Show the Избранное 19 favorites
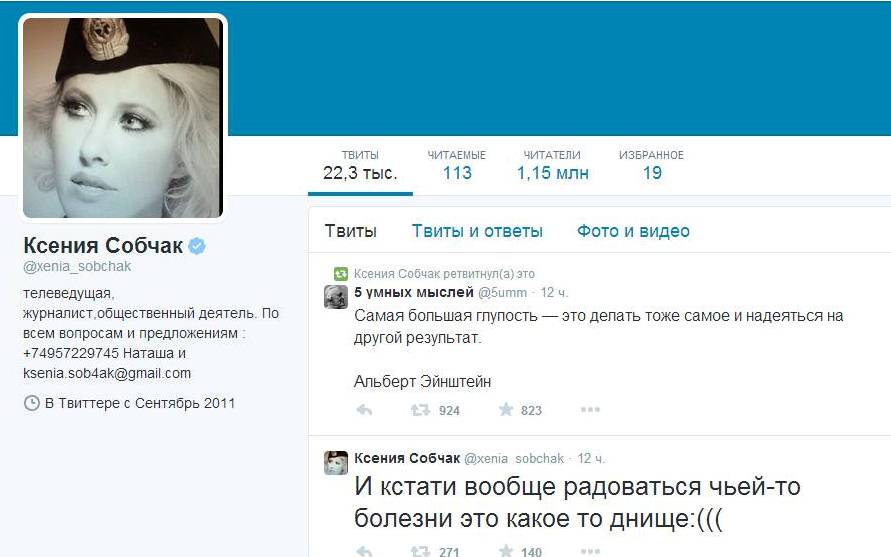The width and height of the screenshot is (891, 557). 651,165
